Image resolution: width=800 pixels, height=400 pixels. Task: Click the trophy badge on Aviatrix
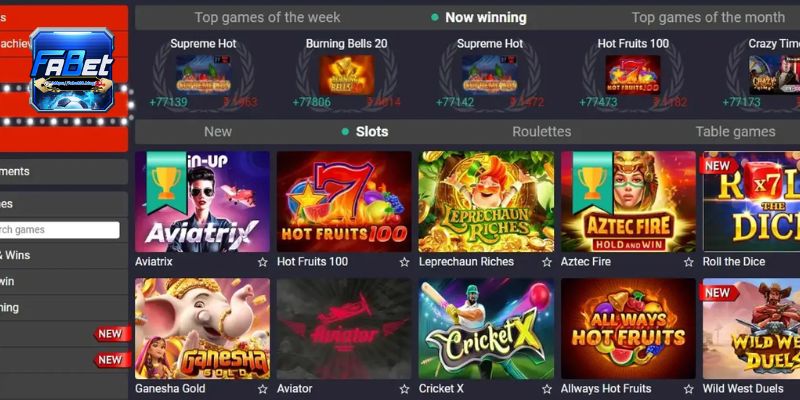pos(166,182)
